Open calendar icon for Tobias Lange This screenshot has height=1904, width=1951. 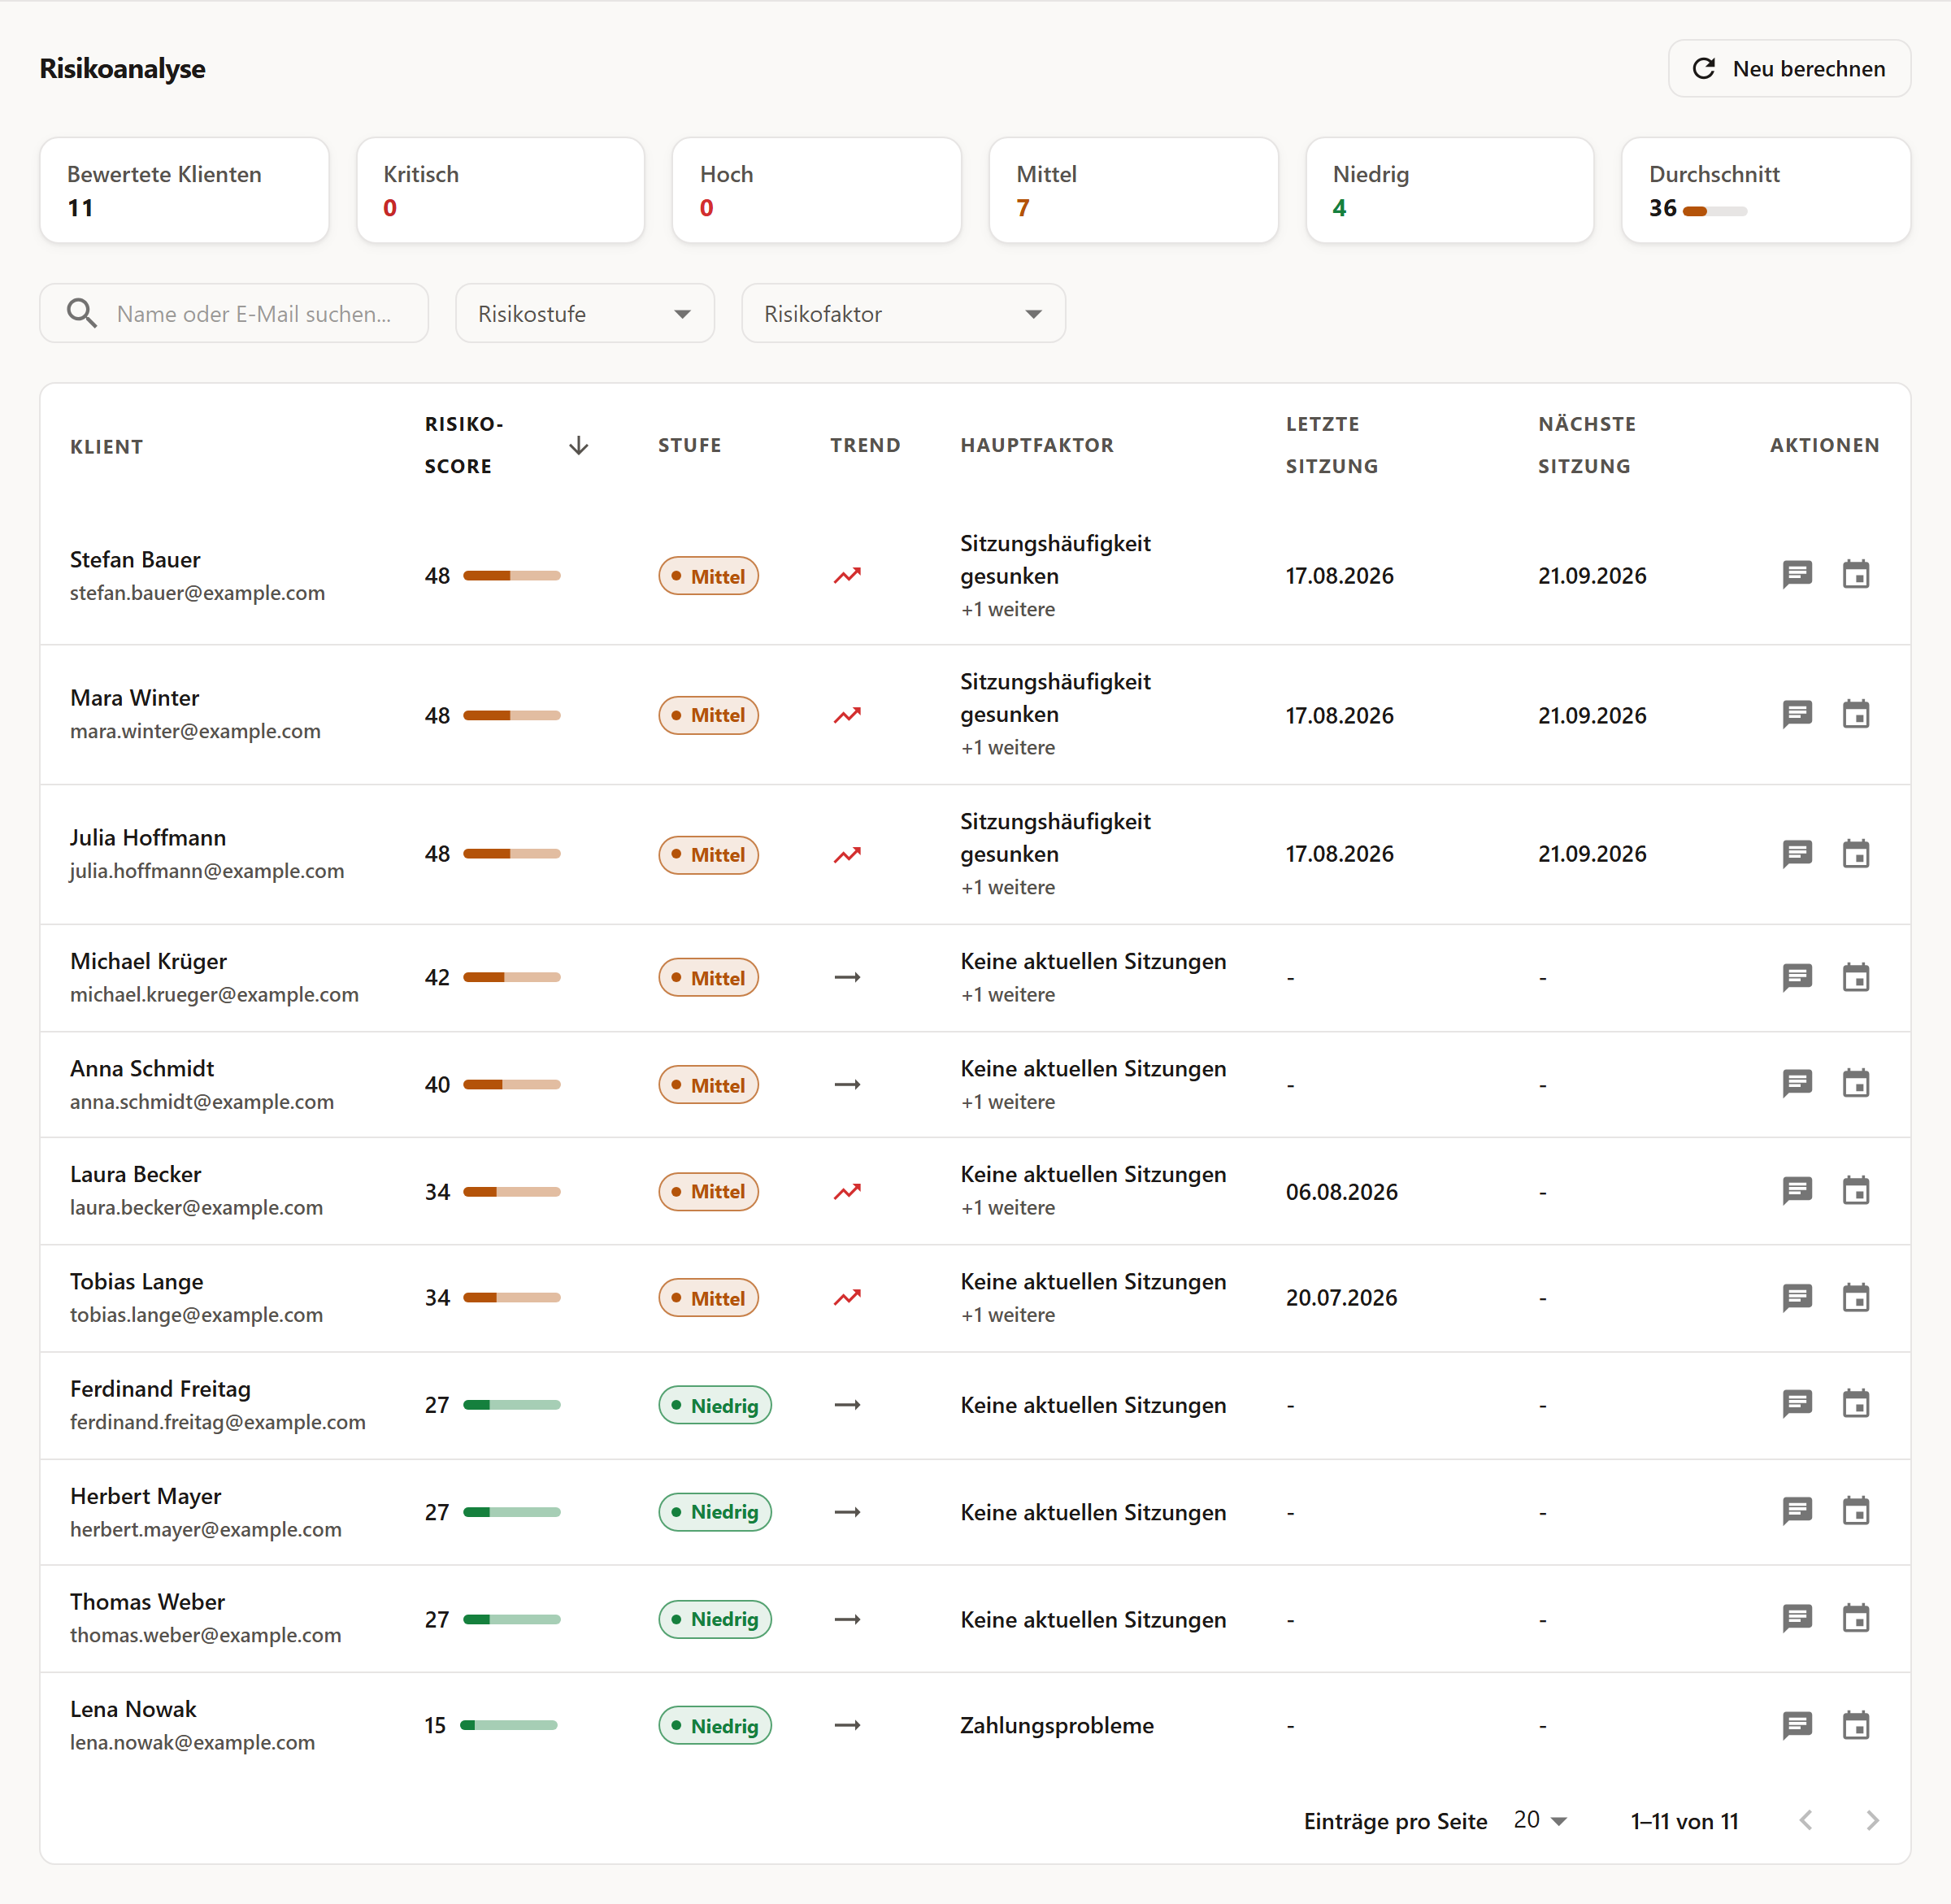click(1856, 1298)
